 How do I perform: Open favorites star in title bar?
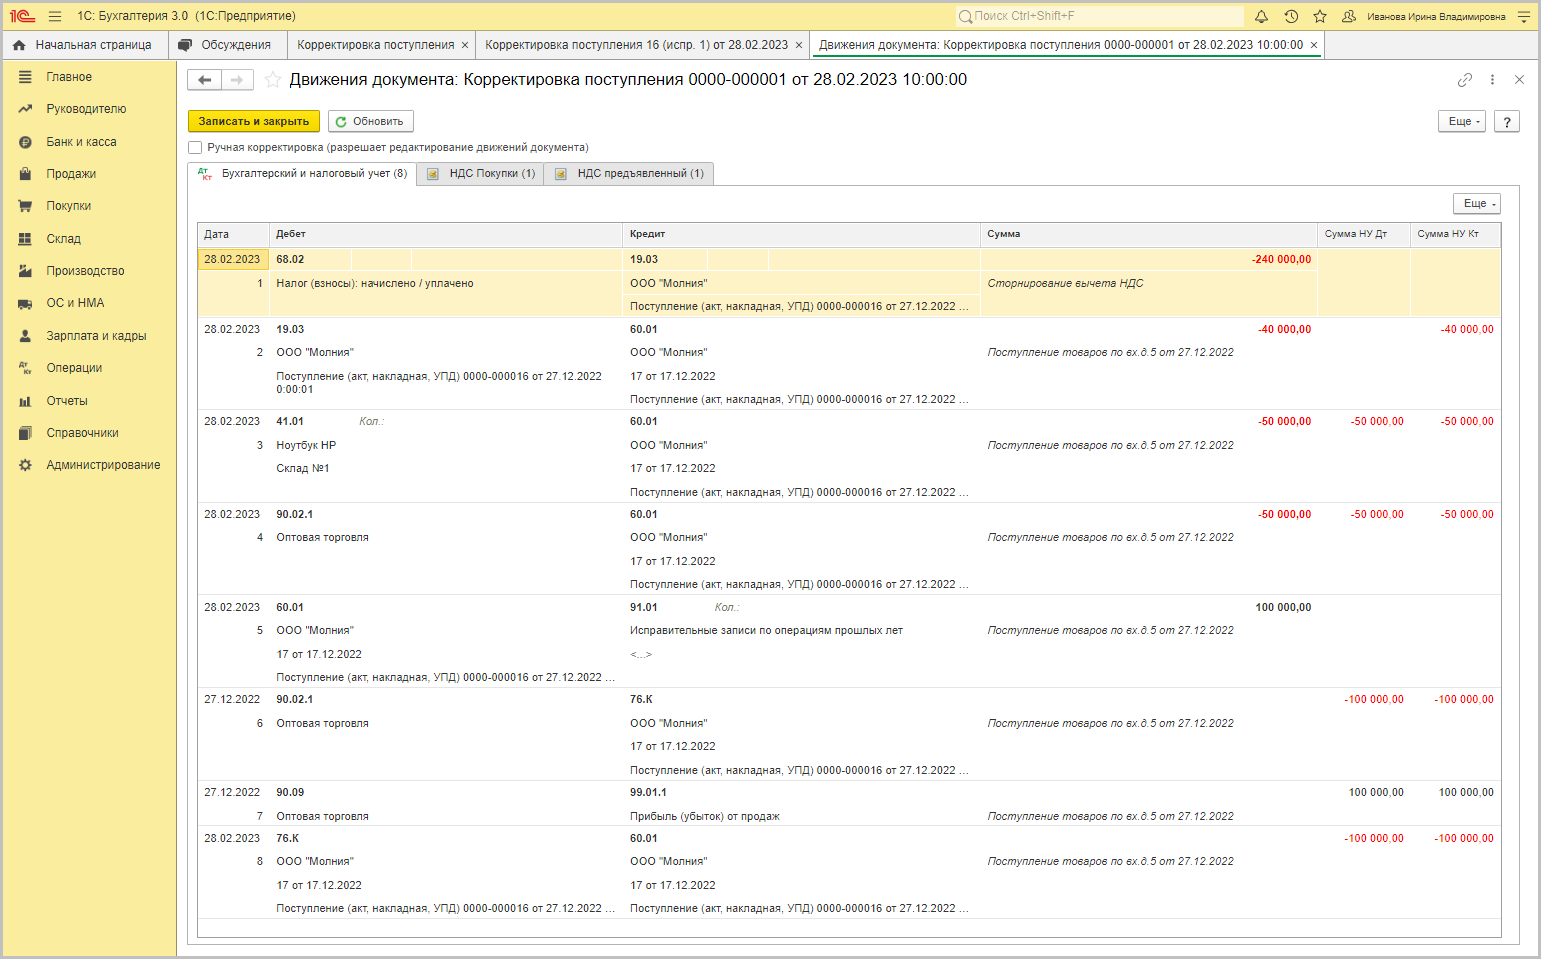click(1320, 16)
